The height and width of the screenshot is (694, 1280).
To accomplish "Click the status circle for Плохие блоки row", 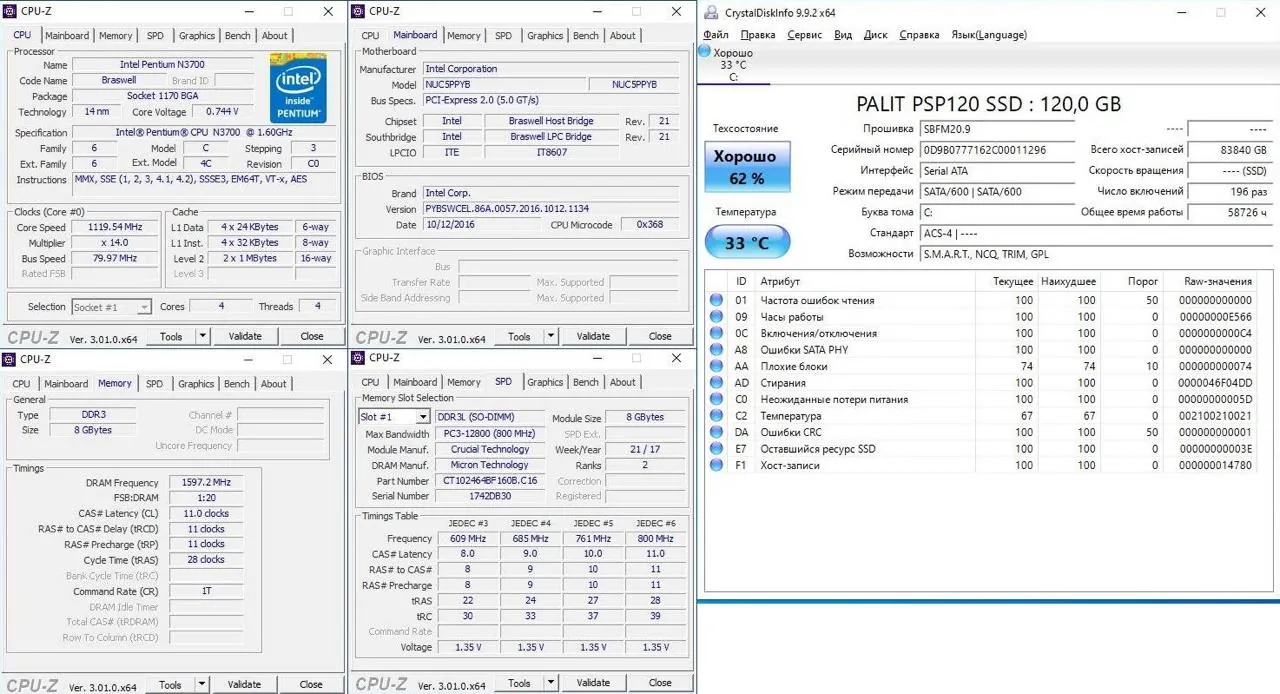I will 716,366.
